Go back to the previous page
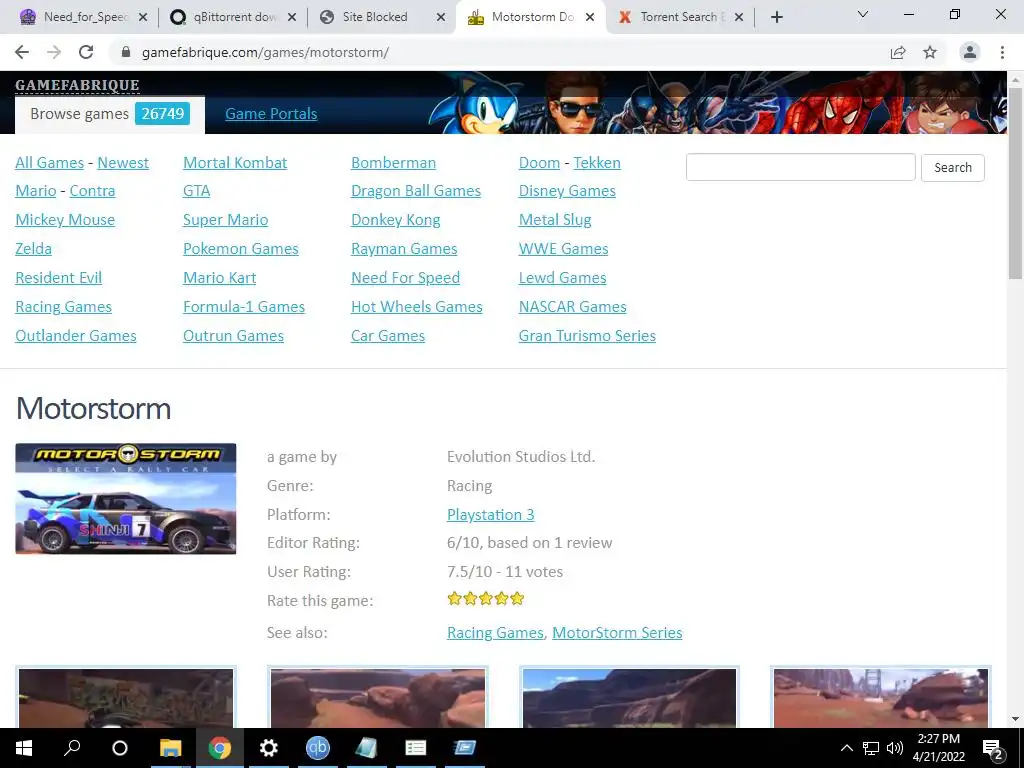Viewport: 1024px width, 768px height. click(x=22, y=52)
